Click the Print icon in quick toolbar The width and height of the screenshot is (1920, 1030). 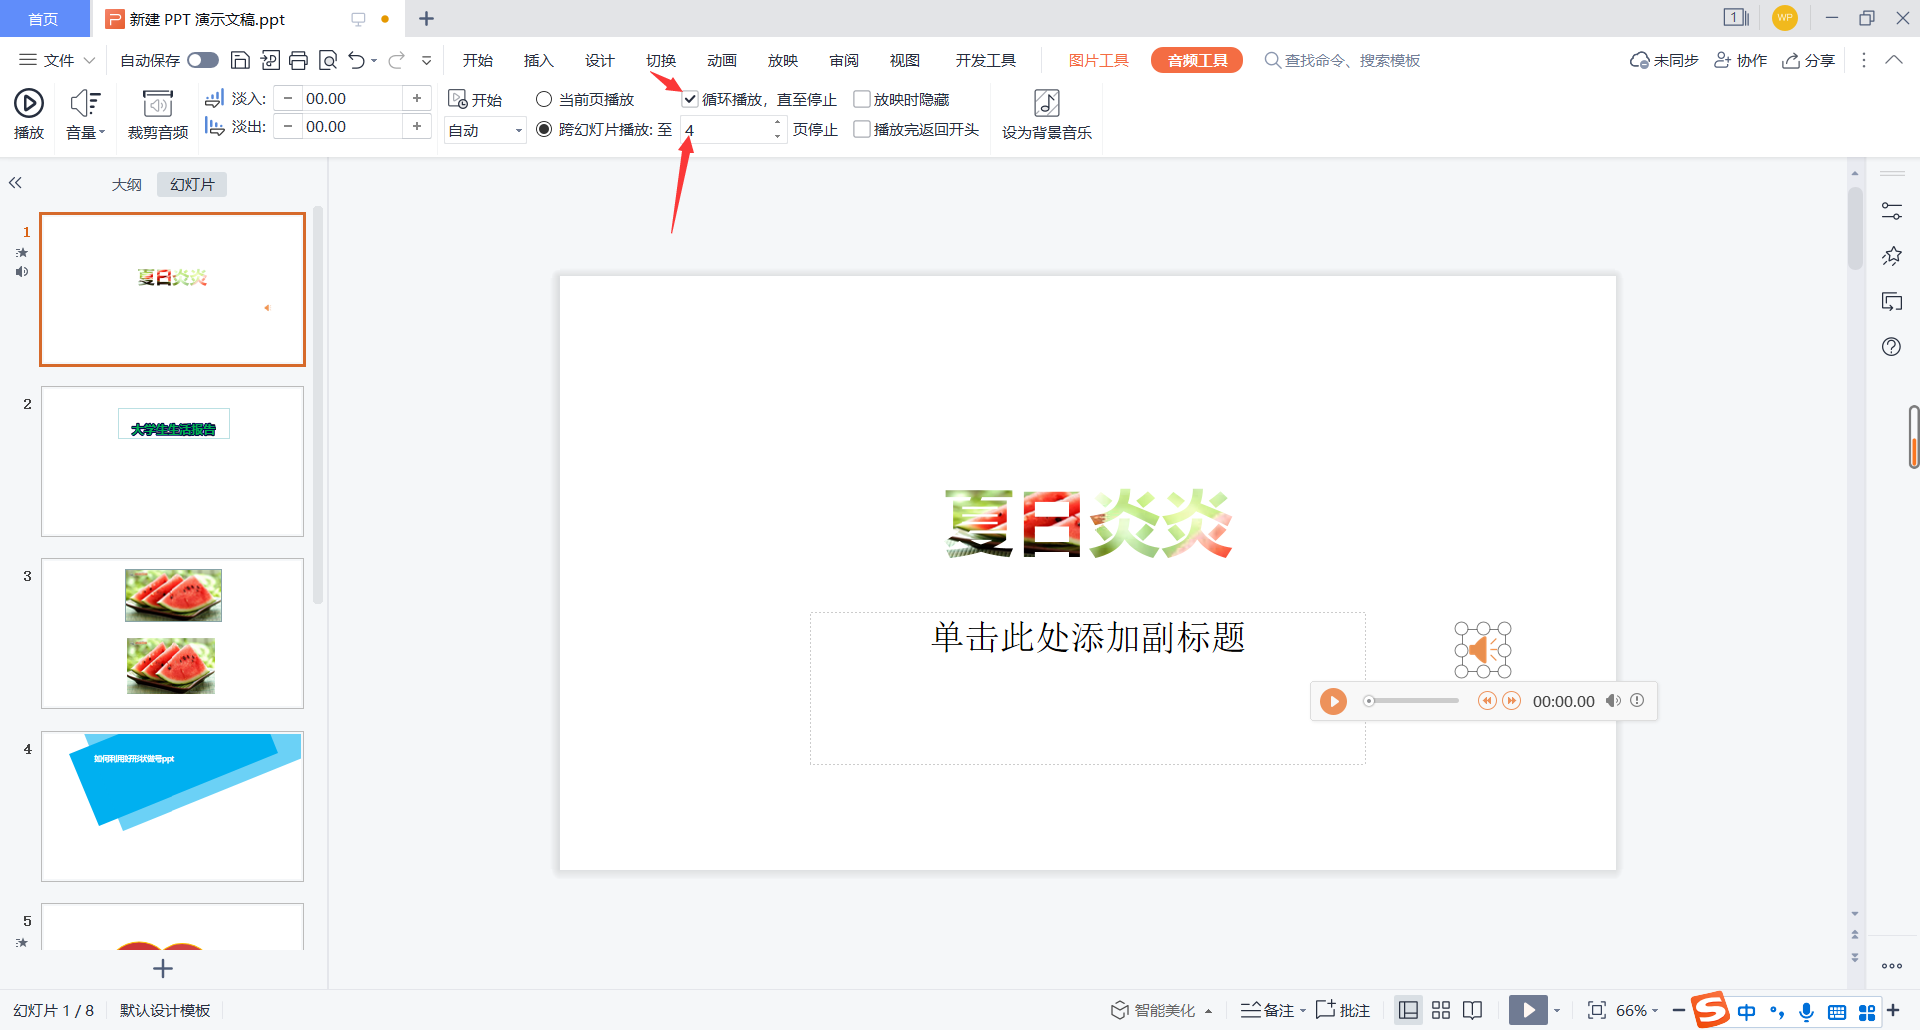[298, 60]
